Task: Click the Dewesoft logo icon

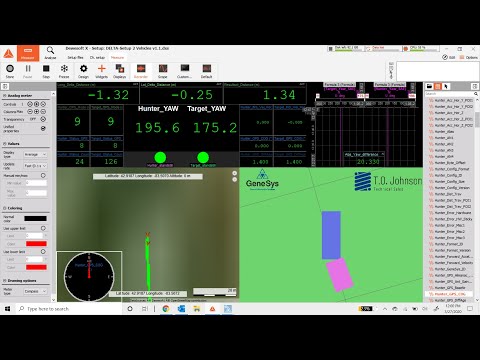Action: 8,53
